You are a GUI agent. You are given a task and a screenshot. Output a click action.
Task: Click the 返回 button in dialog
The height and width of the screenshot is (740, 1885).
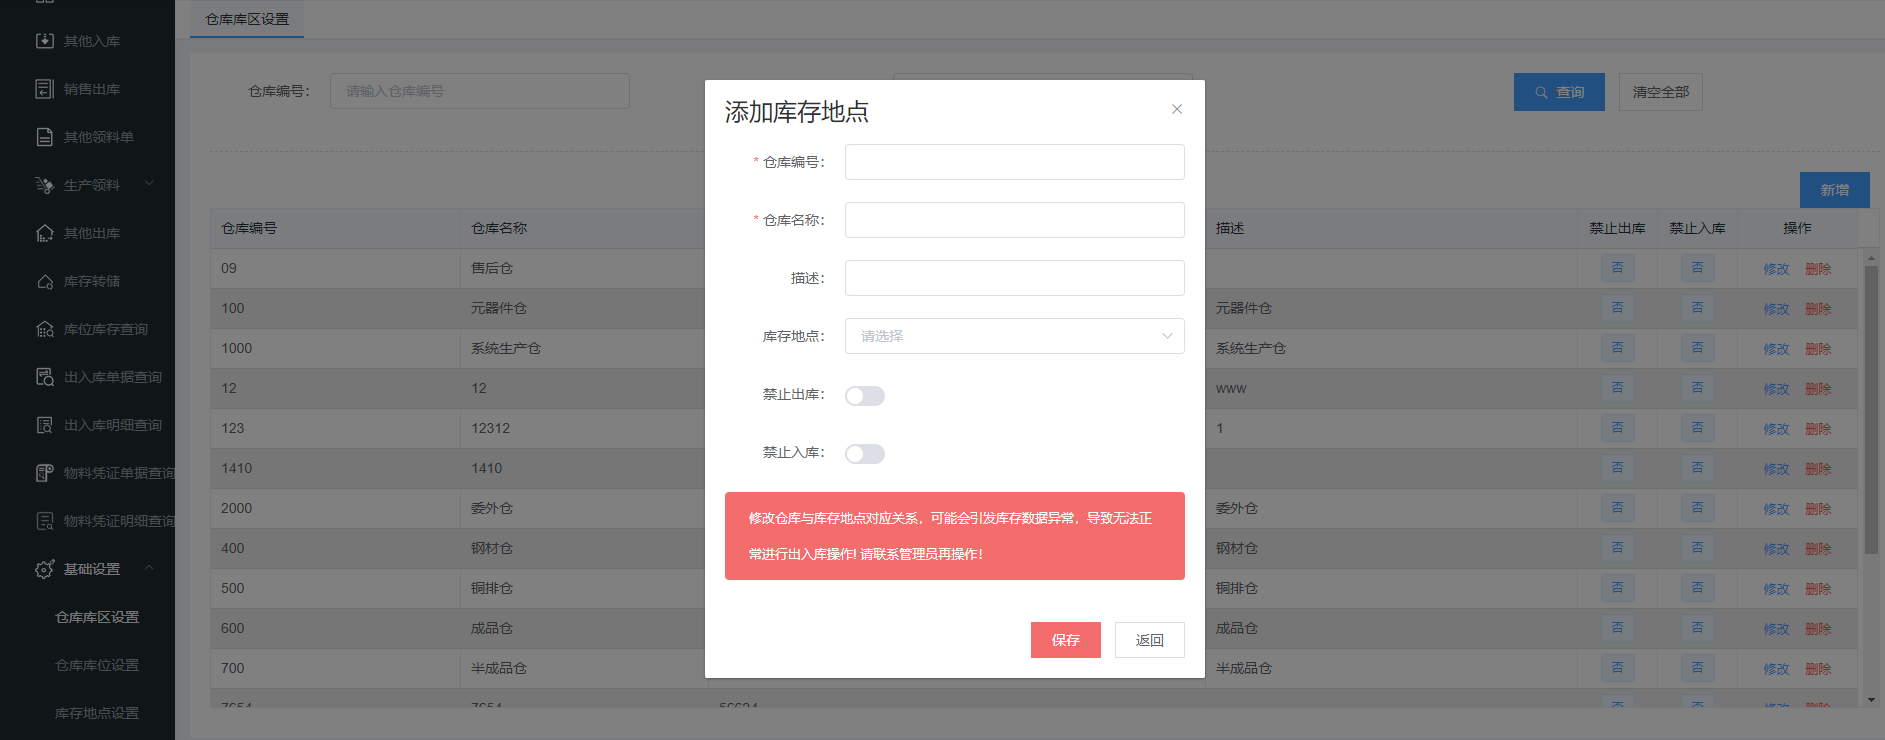click(1149, 640)
